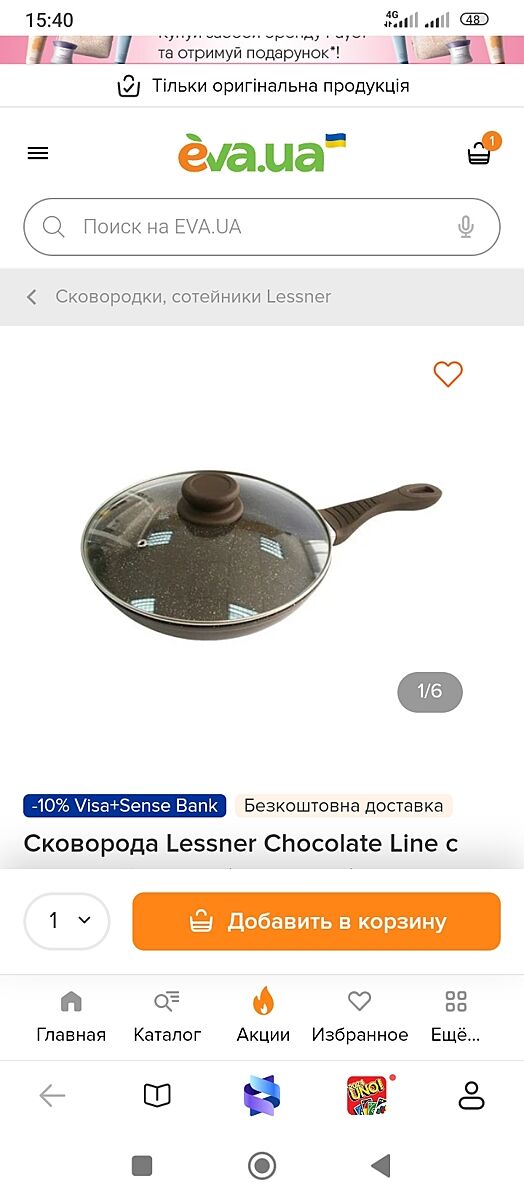Screen dimensions: 524x1200
Task: Click the EVA.UA logo
Action: 262,153
